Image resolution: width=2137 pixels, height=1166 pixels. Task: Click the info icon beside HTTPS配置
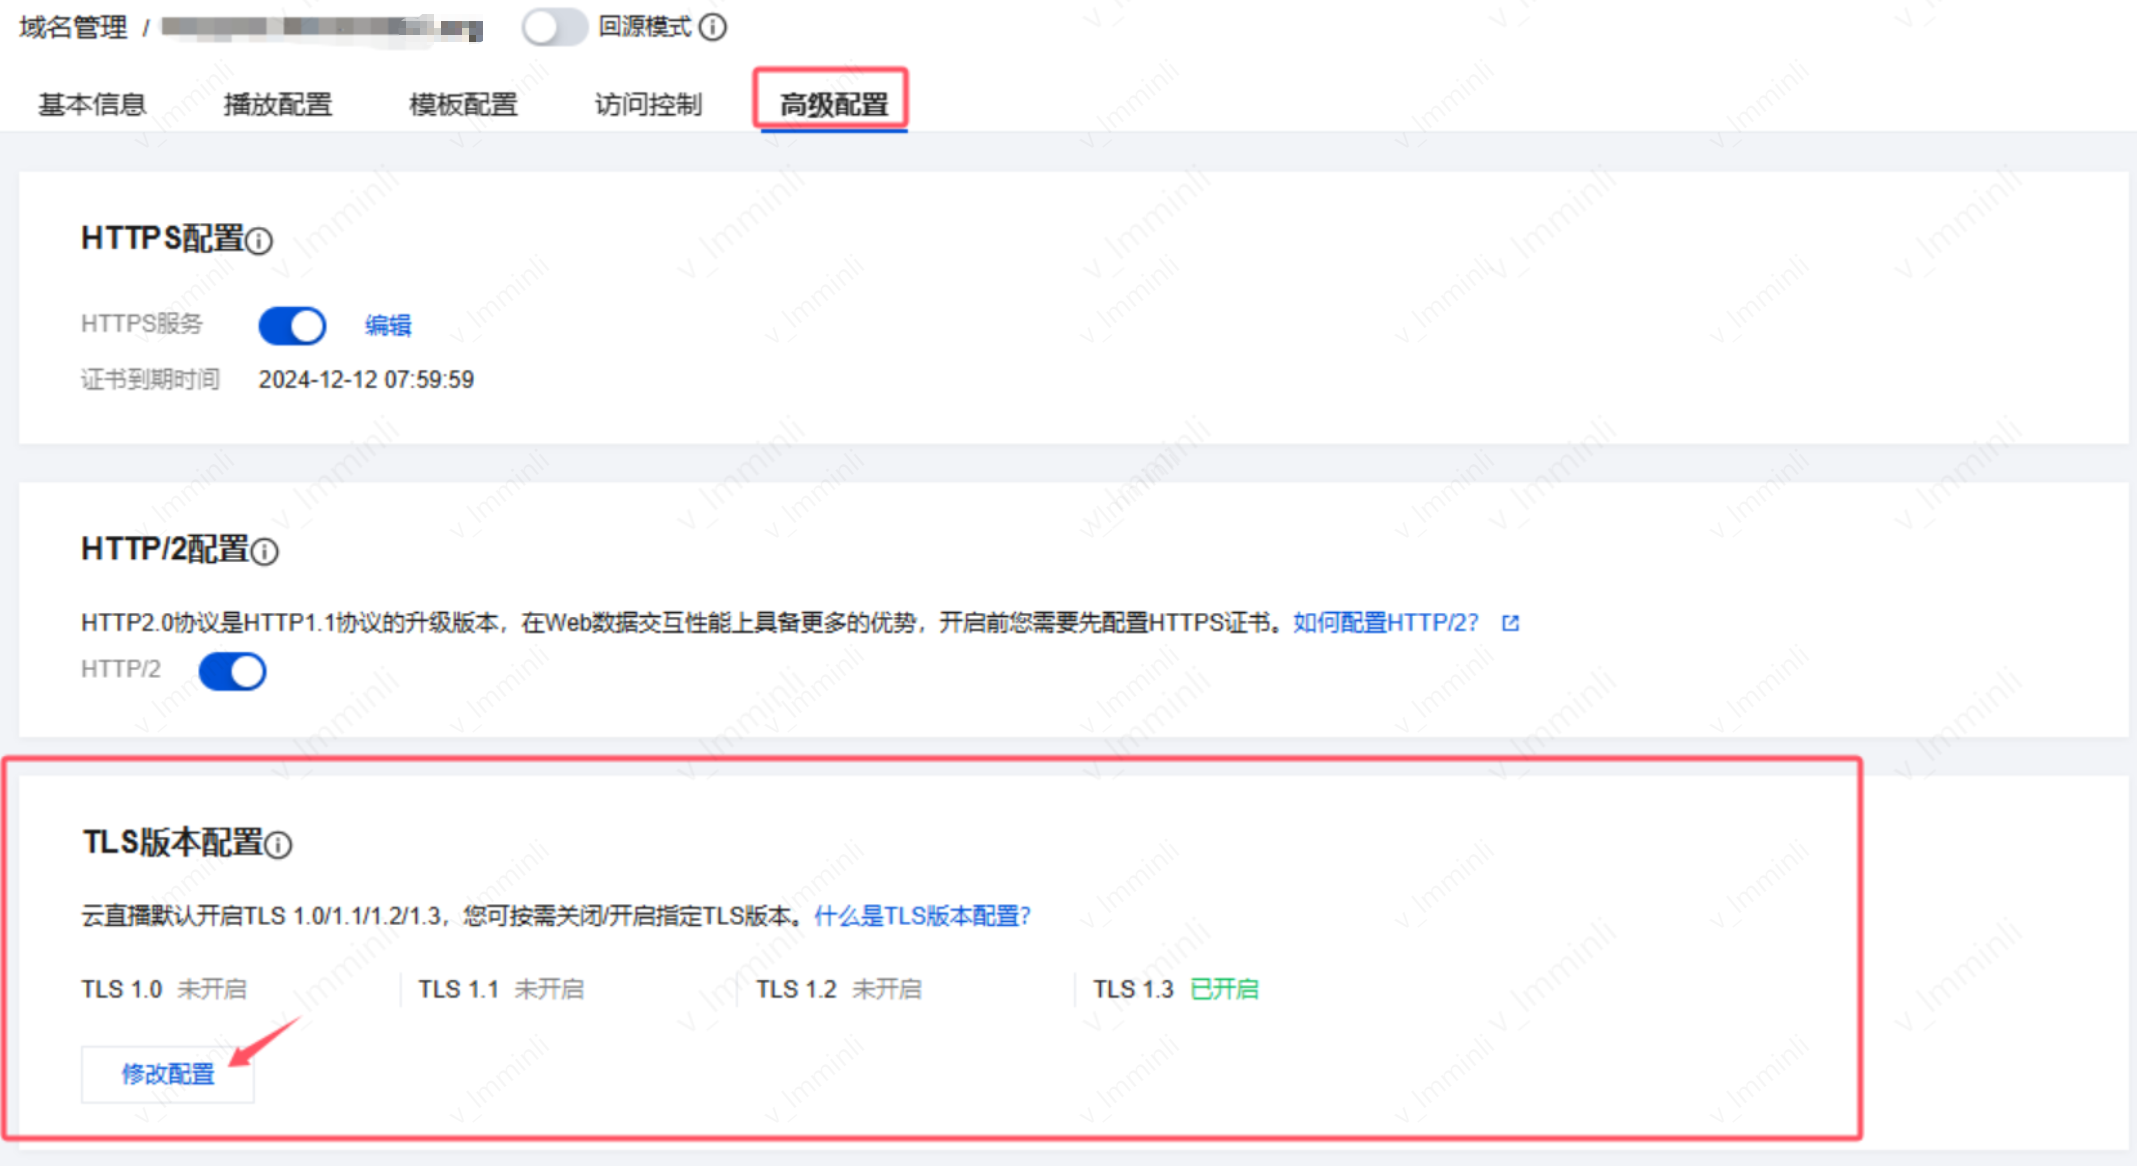259,241
